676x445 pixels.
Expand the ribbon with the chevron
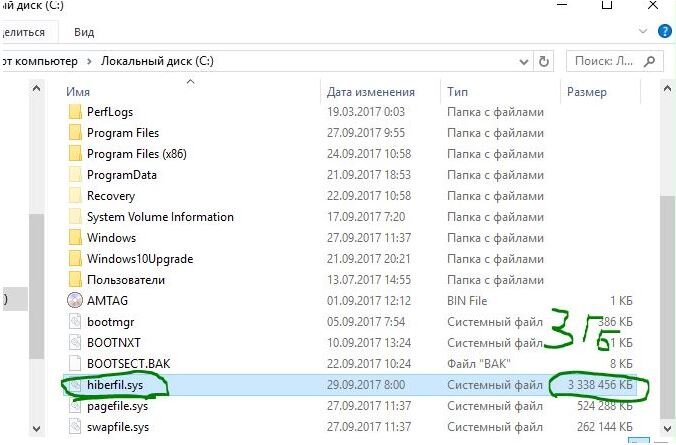(x=643, y=31)
